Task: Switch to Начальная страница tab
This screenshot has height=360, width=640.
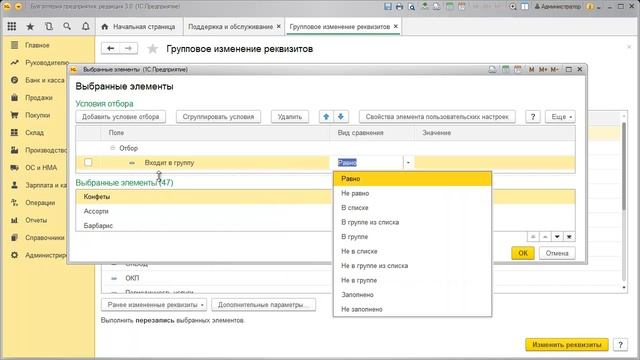Action: pos(139,27)
